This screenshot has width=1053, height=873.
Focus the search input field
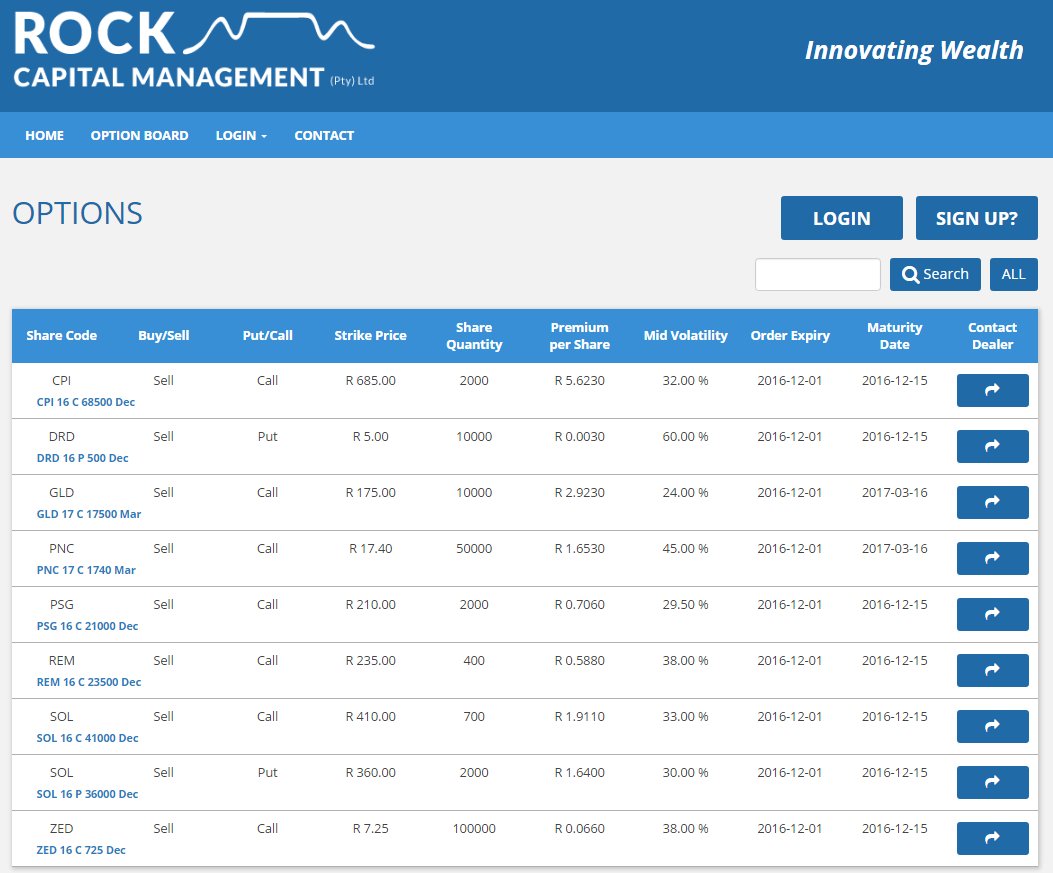(817, 274)
